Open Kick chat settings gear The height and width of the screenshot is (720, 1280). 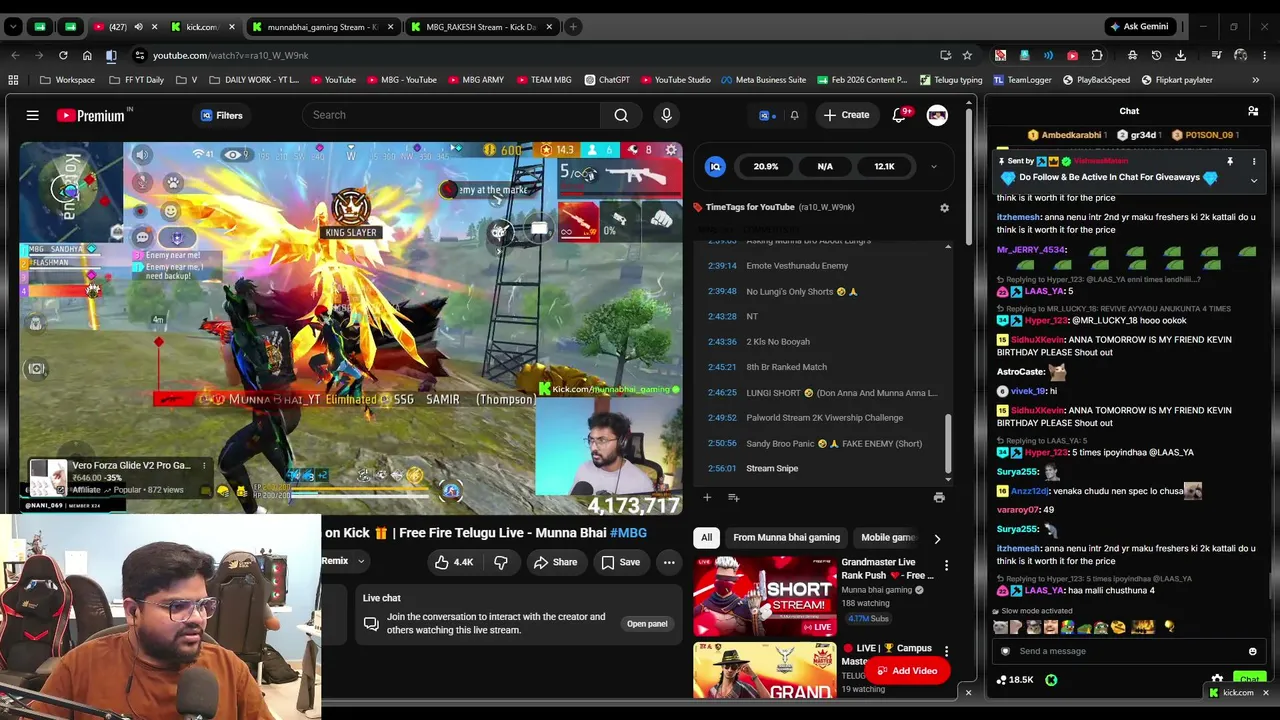[x=1217, y=679]
